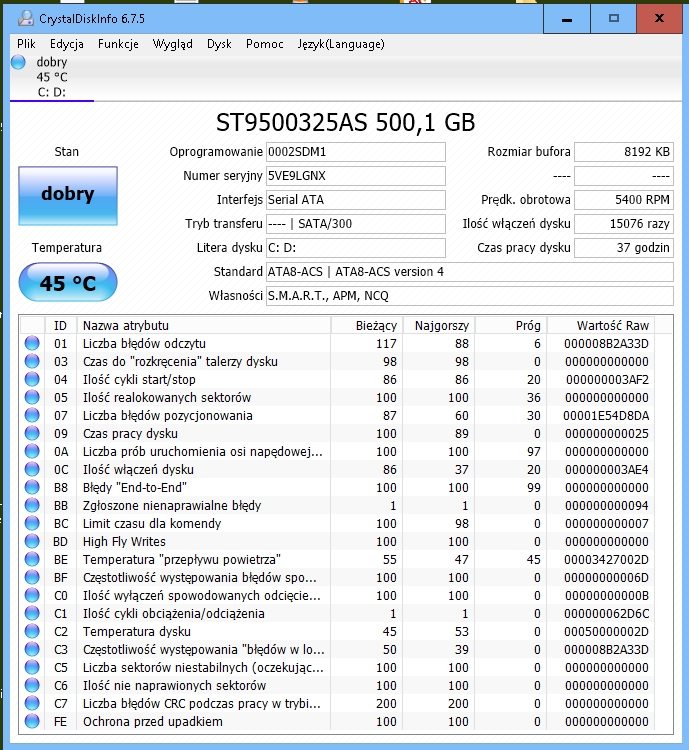Viewport: 689px width, 750px height.
Task: Click raw value 00001E54D8DA
Action: click(x=606, y=416)
